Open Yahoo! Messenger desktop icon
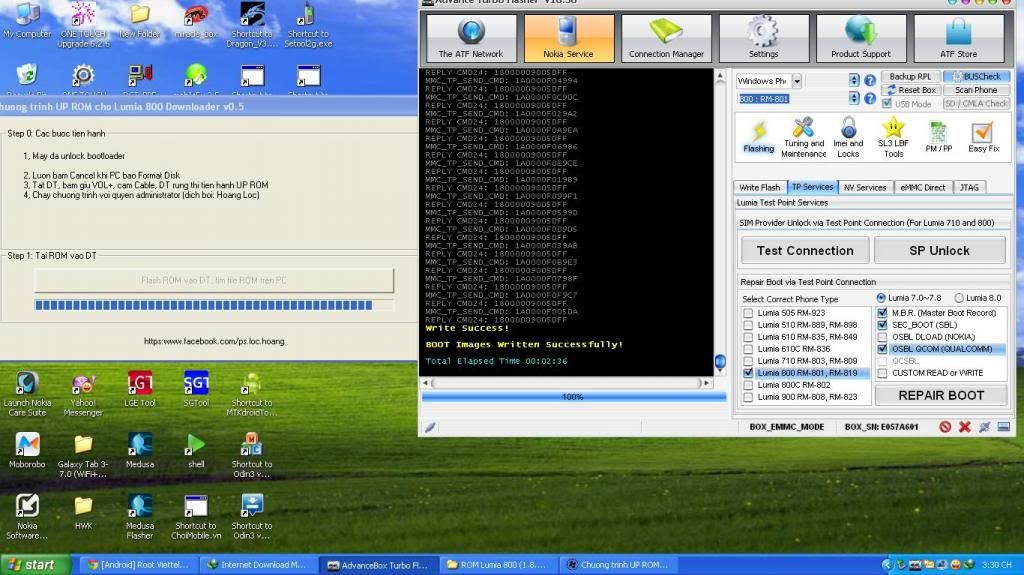Image resolution: width=1024 pixels, height=575 pixels. (83, 394)
